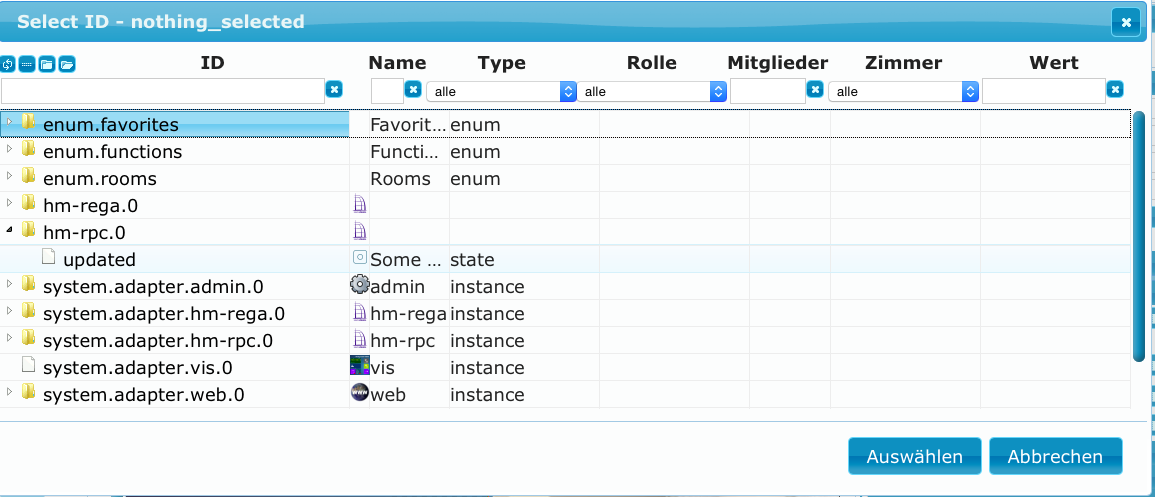Clear the Wert filter field
Image resolution: width=1155 pixels, height=497 pixels.
pos(1115,90)
